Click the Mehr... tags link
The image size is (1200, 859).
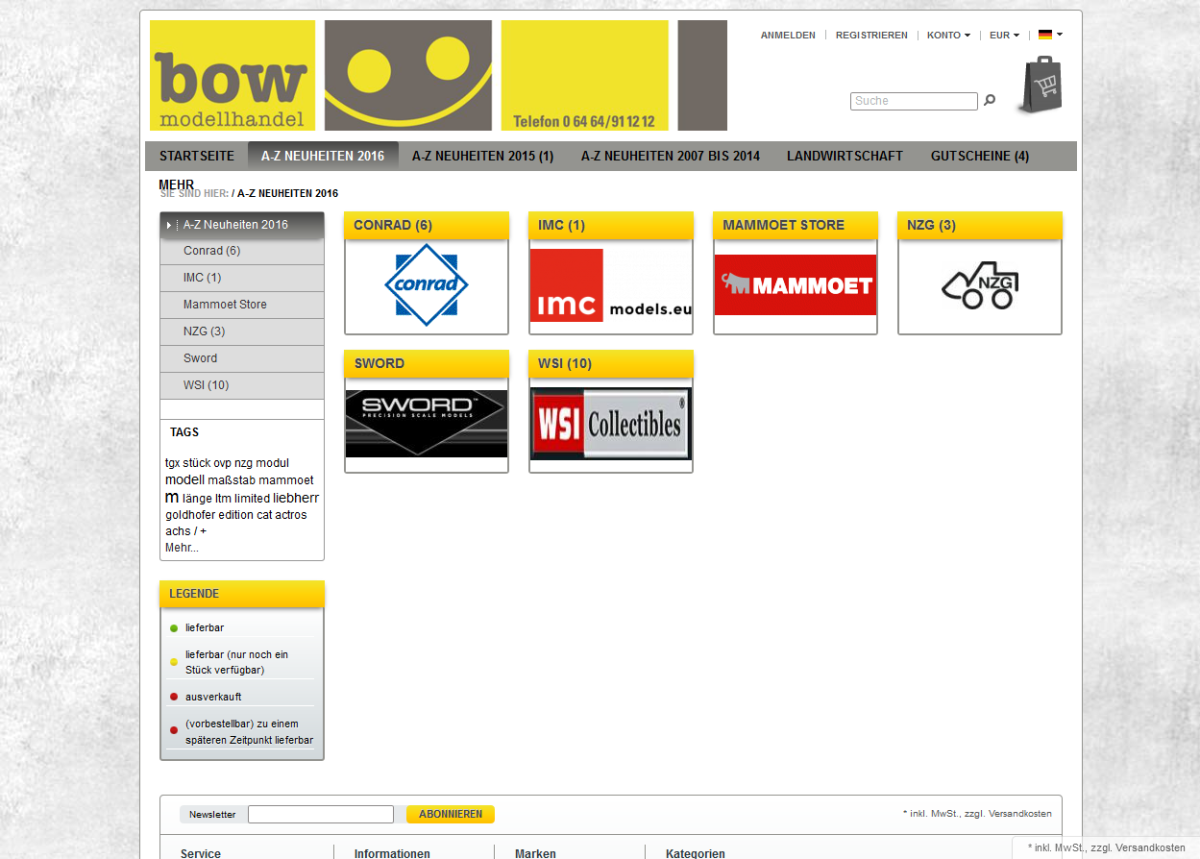pyautogui.click(x=182, y=548)
